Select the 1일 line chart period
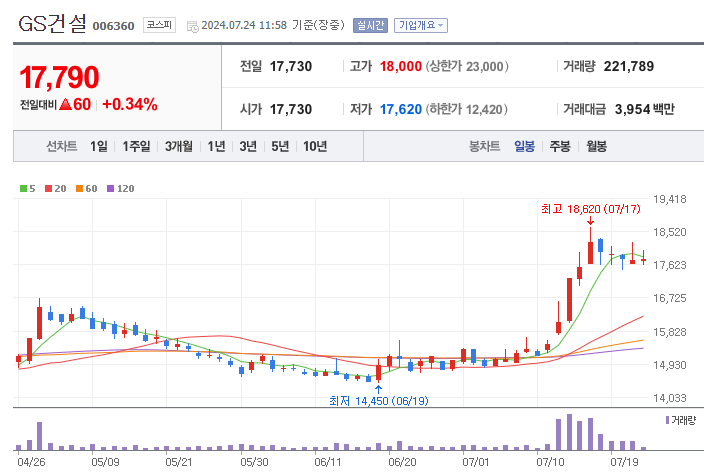 pyautogui.click(x=99, y=146)
